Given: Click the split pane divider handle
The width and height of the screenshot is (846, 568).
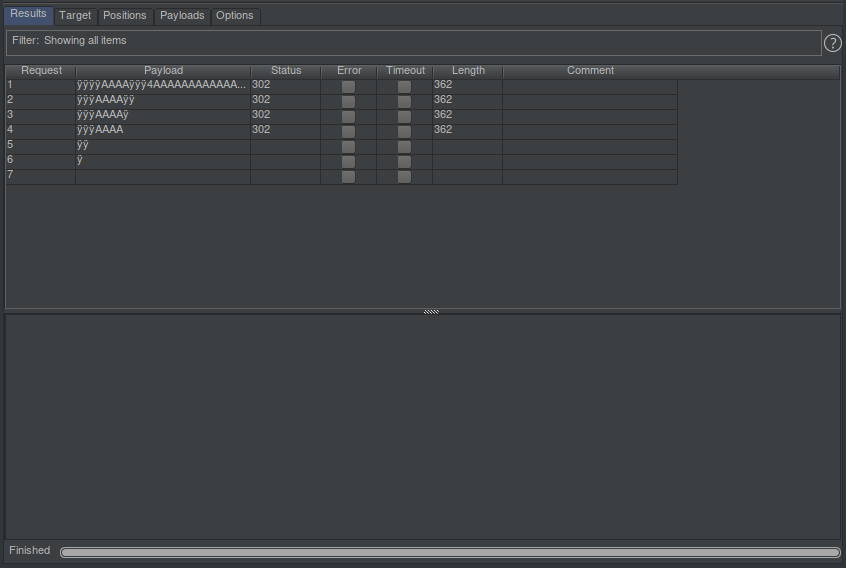Looking at the screenshot, I should pyautogui.click(x=431, y=312).
